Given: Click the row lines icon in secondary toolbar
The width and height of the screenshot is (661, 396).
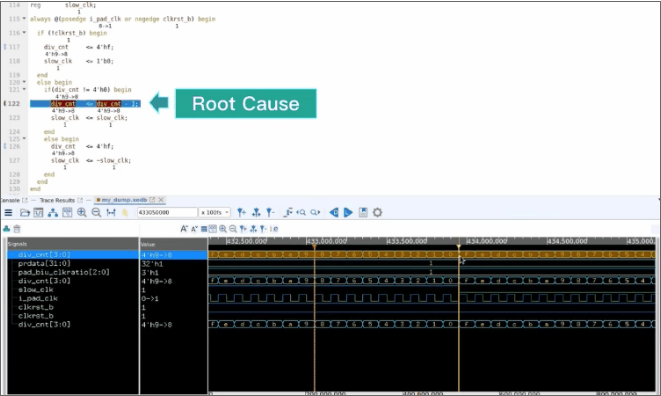Looking at the screenshot, I should (x=204, y=229).
